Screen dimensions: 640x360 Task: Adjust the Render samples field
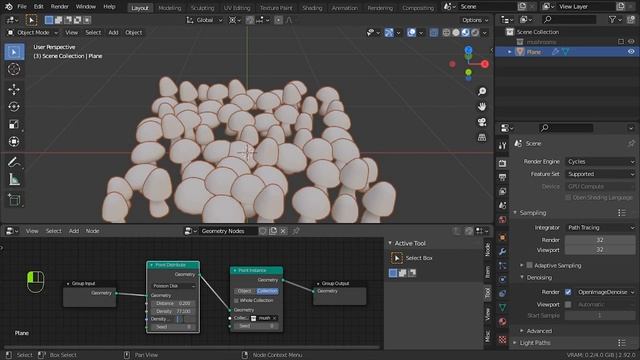click(x=600, y=240)
